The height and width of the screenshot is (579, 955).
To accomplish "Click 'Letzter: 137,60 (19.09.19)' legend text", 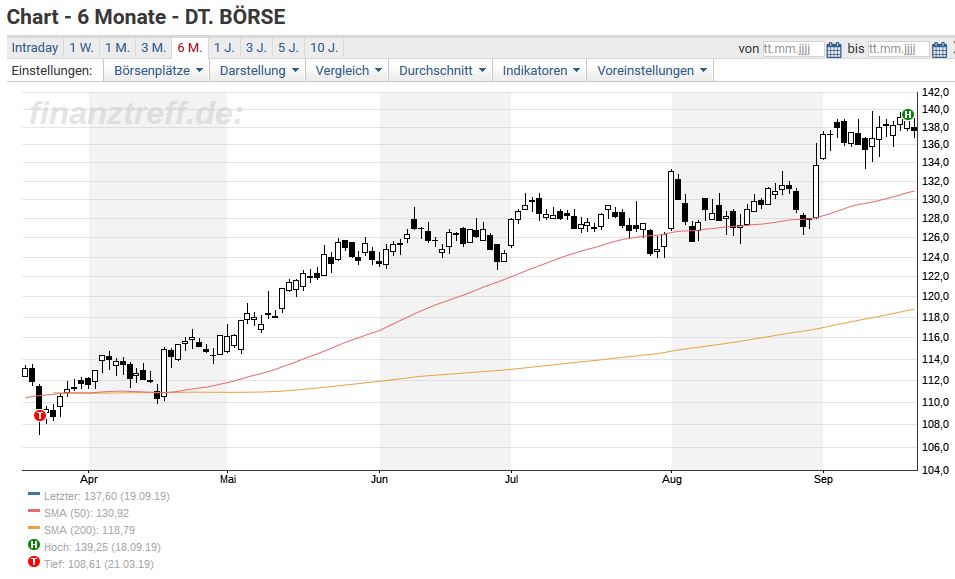I will point(107,496).
